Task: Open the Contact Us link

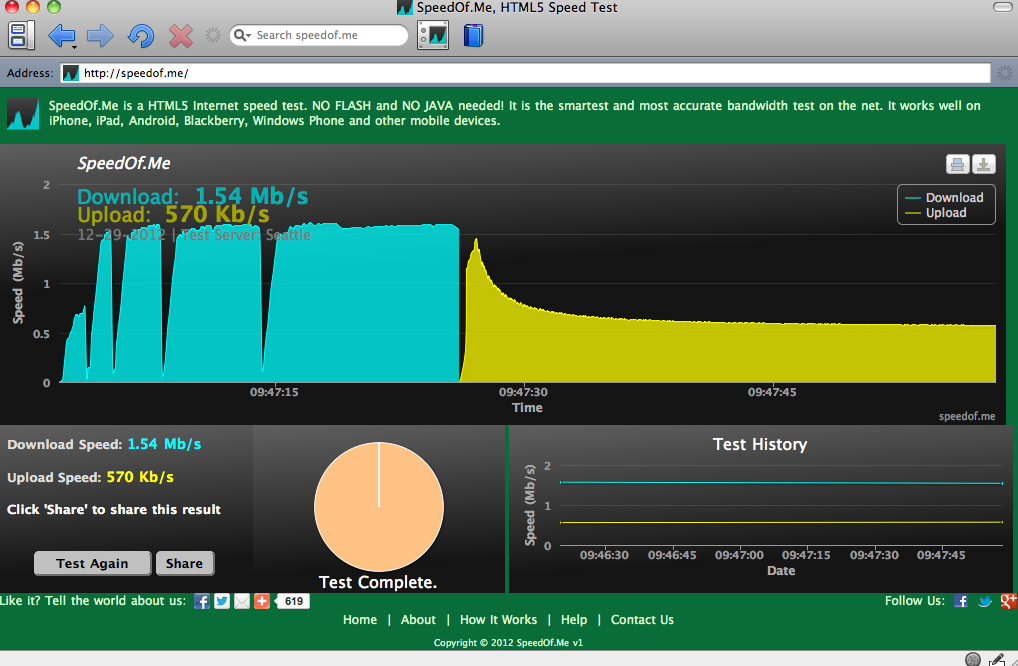Action: (642, 620)
